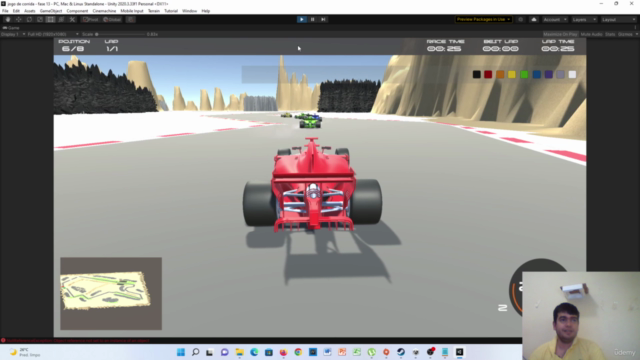This screenshot has width=640, height=360.
Task: Open the Terrain menu
Action: pos(154,11)
